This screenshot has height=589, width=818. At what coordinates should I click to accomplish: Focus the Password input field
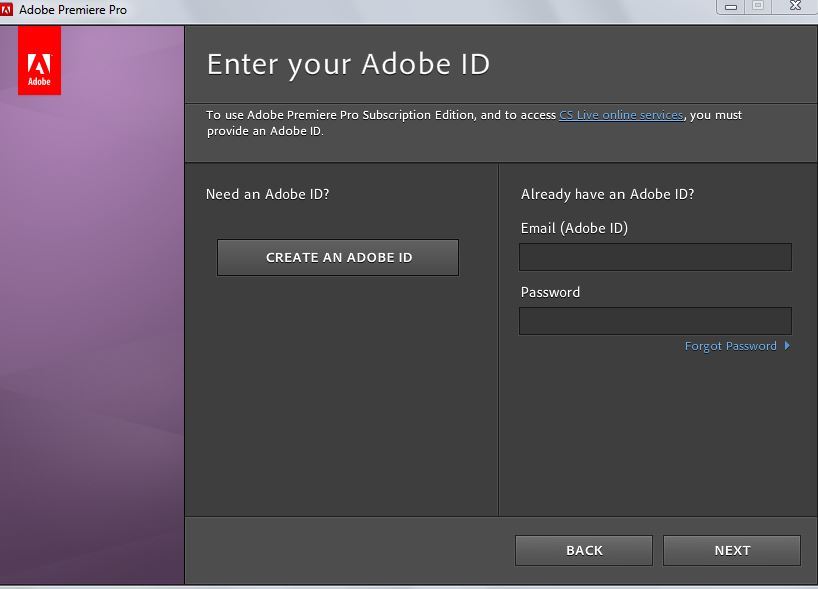(x=655, y=321)
